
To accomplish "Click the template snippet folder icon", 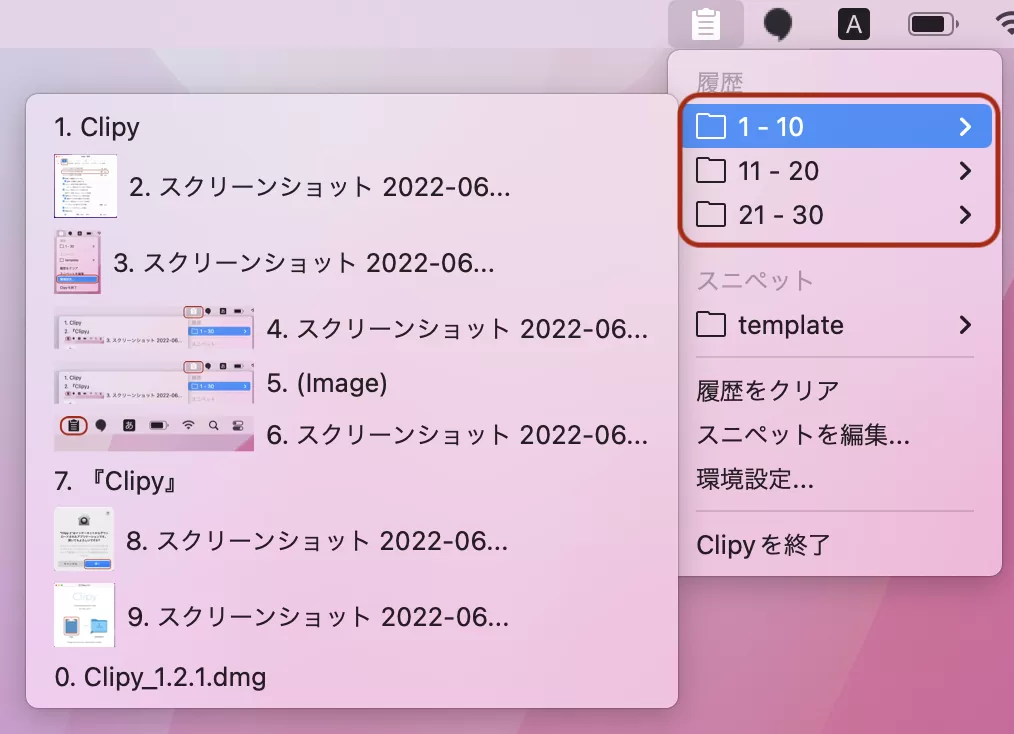I will click(711, 325).
